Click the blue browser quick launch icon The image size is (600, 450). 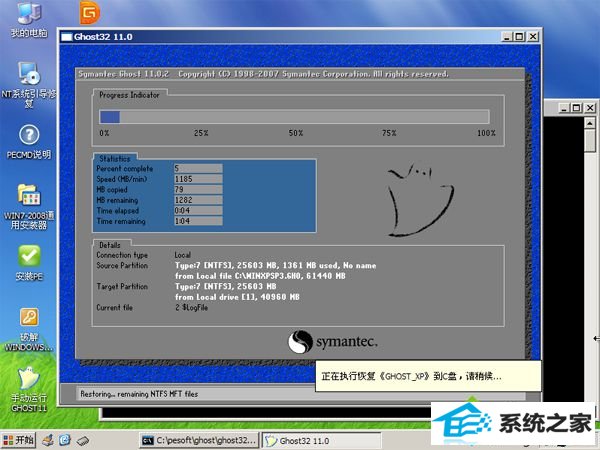click(x=65, y=440)
